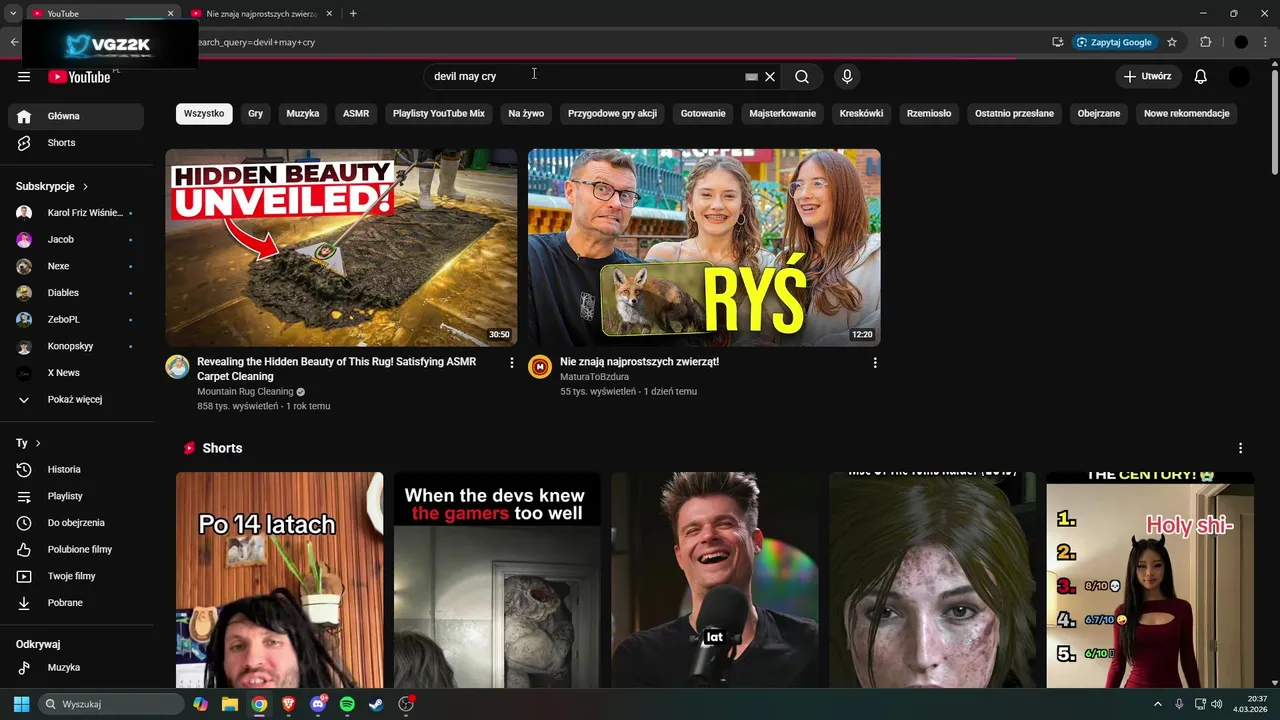
Task: Open Steam from the taskbar
Action: click(x=376, y=704)
